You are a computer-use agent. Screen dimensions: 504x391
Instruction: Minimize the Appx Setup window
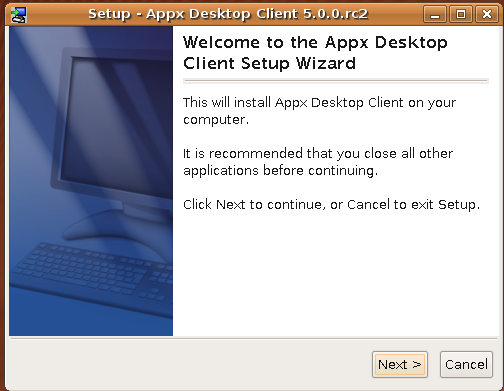point(435,14)
